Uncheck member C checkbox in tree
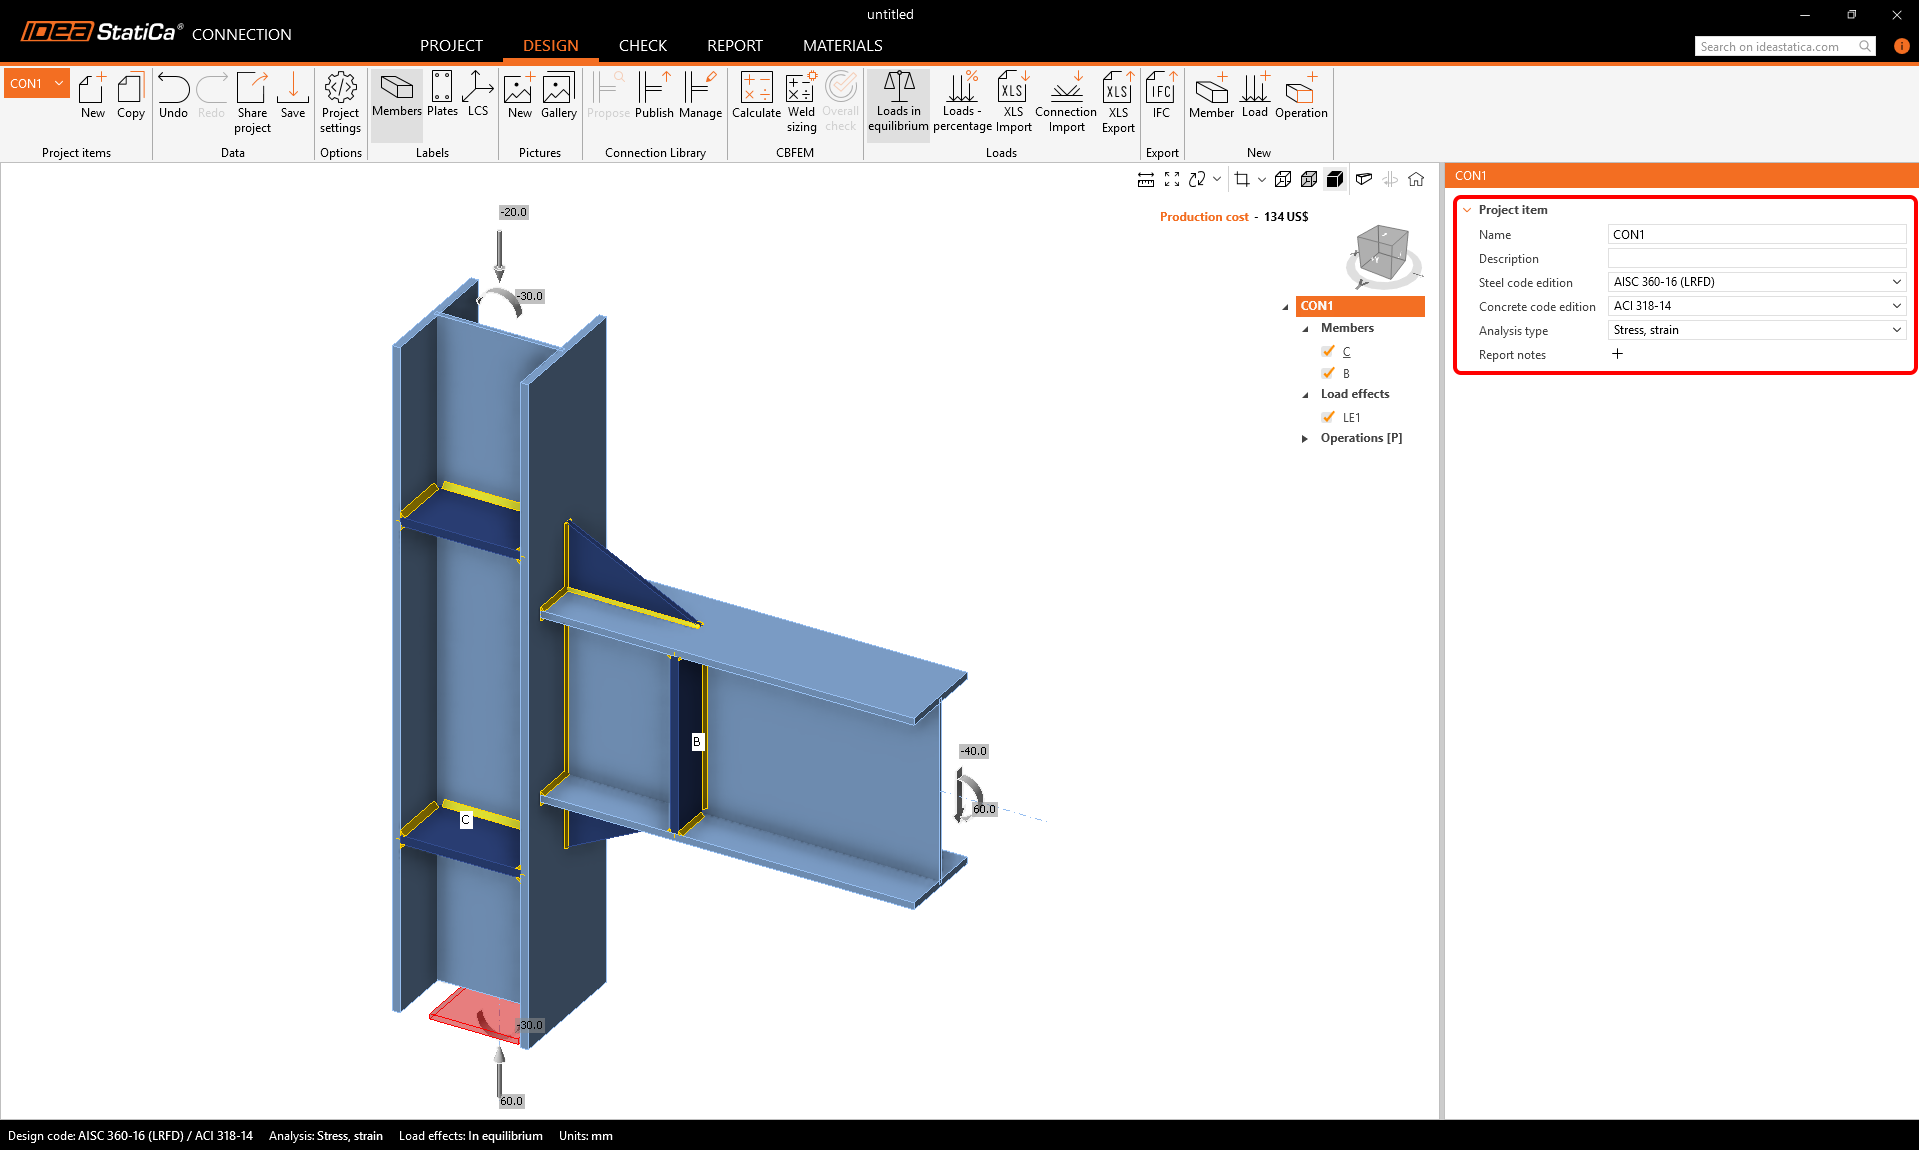This screenshot has width=1919, height=1150. click(x=1328, y=351)
